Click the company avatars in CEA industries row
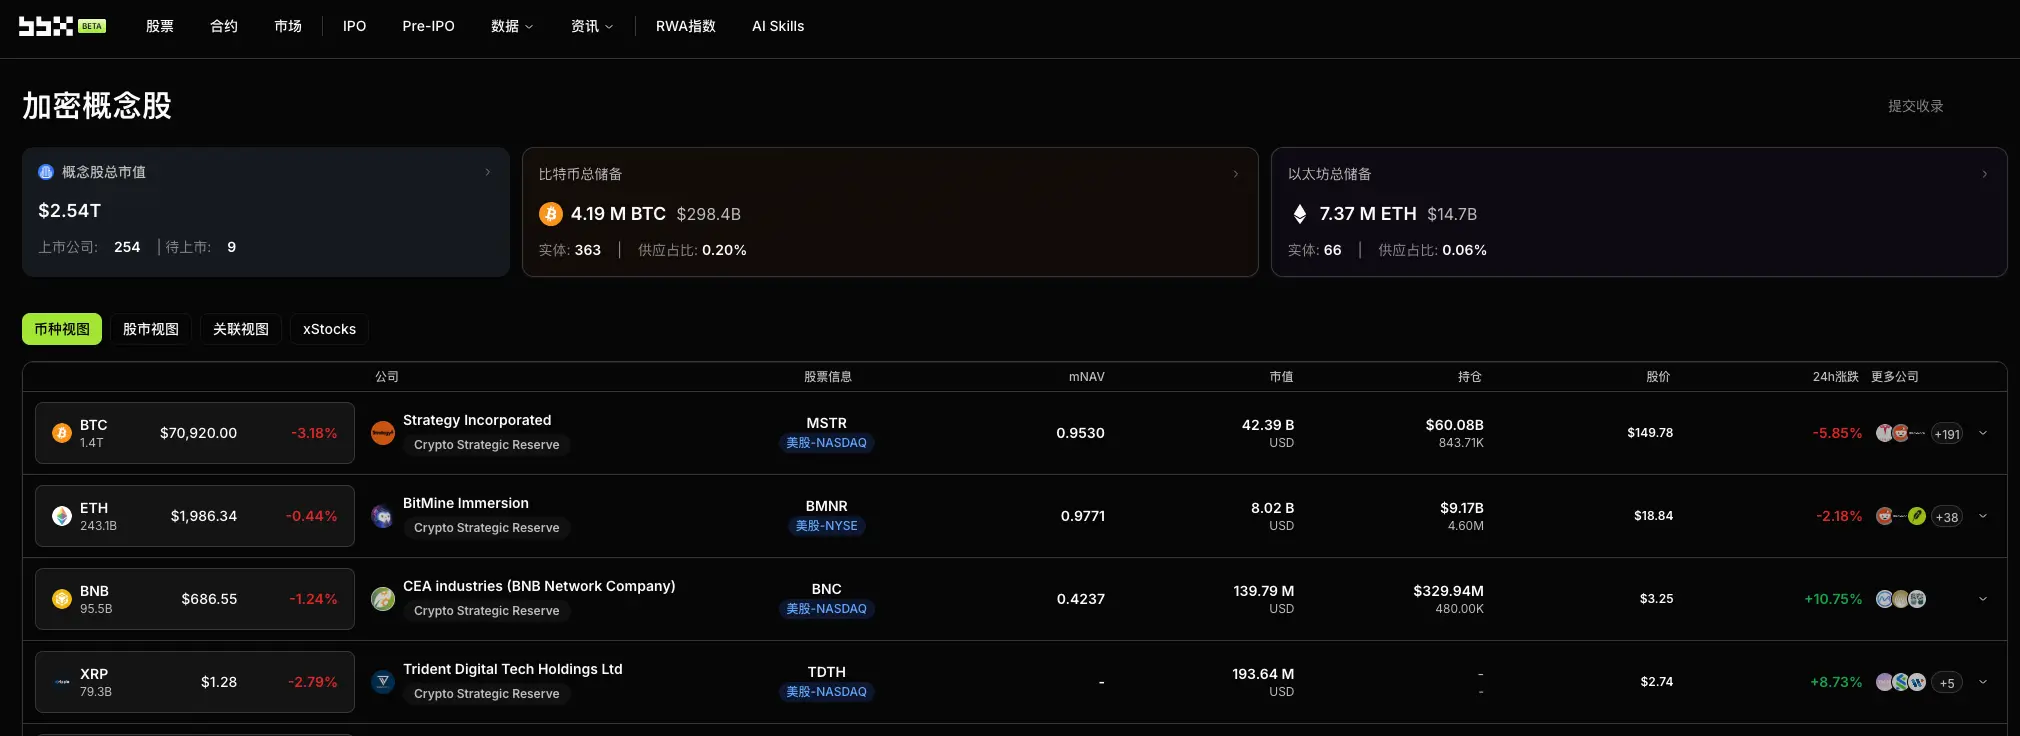This screenshot has width=2020, height=736. click(x=1900, y=599)
